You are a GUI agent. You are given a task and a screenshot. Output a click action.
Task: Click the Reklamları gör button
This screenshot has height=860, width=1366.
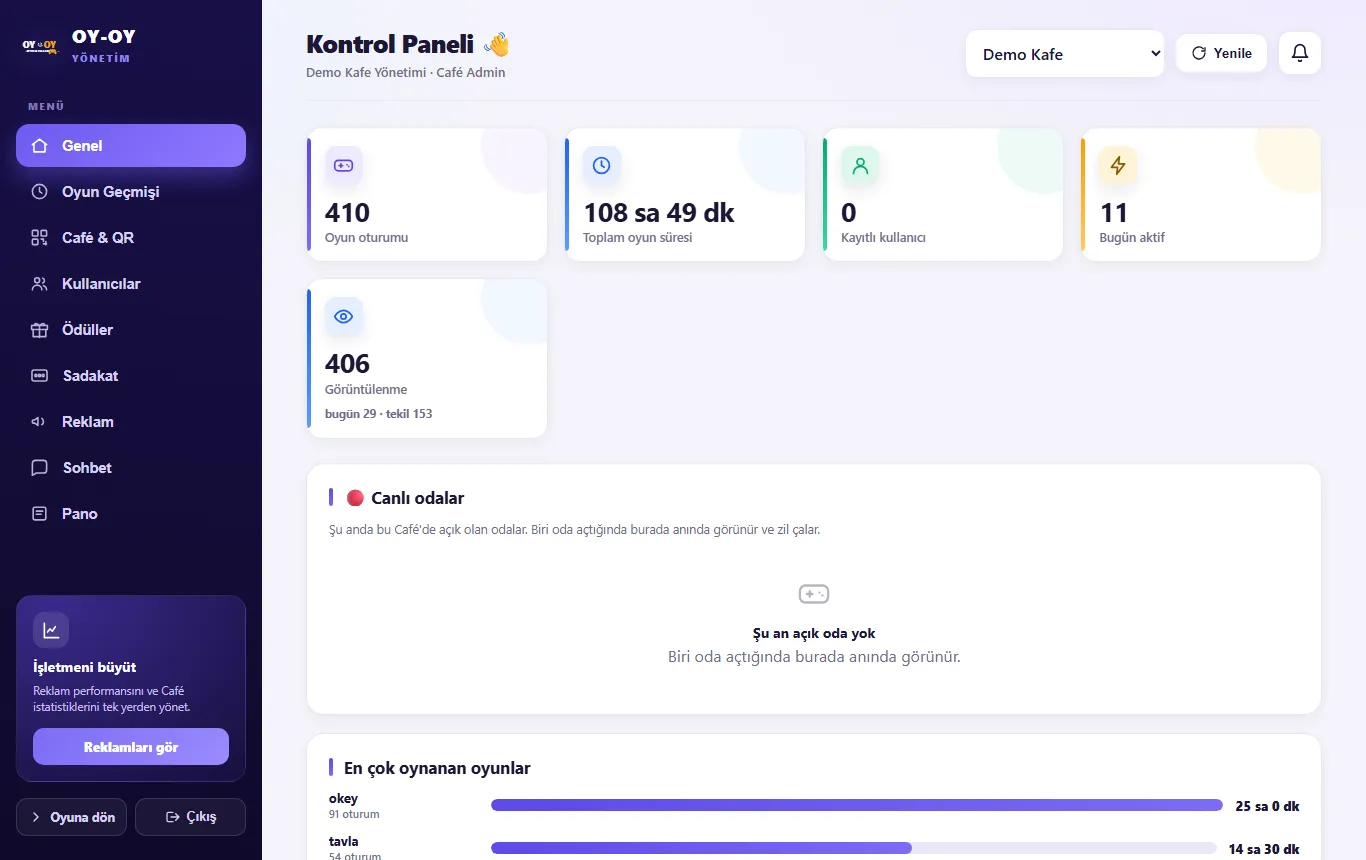pos(131,747)
